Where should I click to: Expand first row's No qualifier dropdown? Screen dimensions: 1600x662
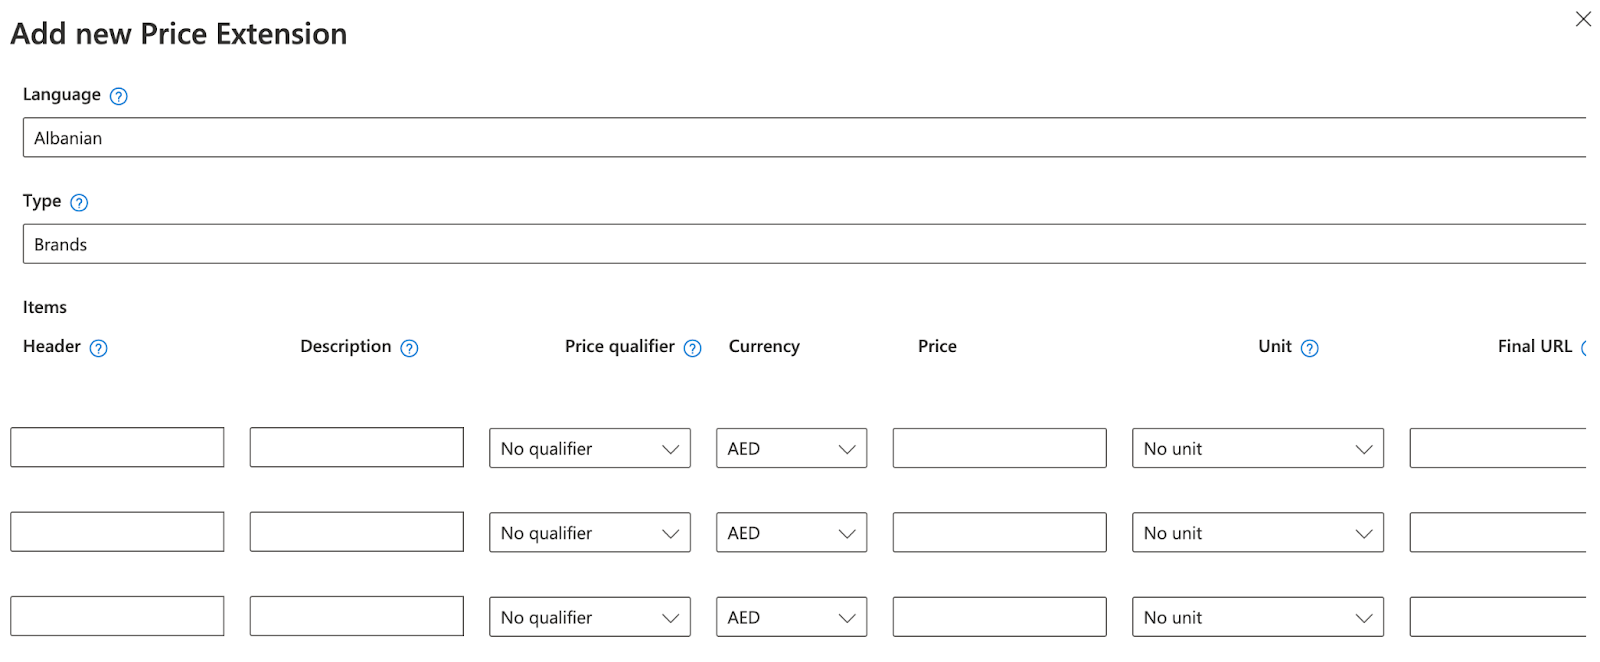click(589, 449)
